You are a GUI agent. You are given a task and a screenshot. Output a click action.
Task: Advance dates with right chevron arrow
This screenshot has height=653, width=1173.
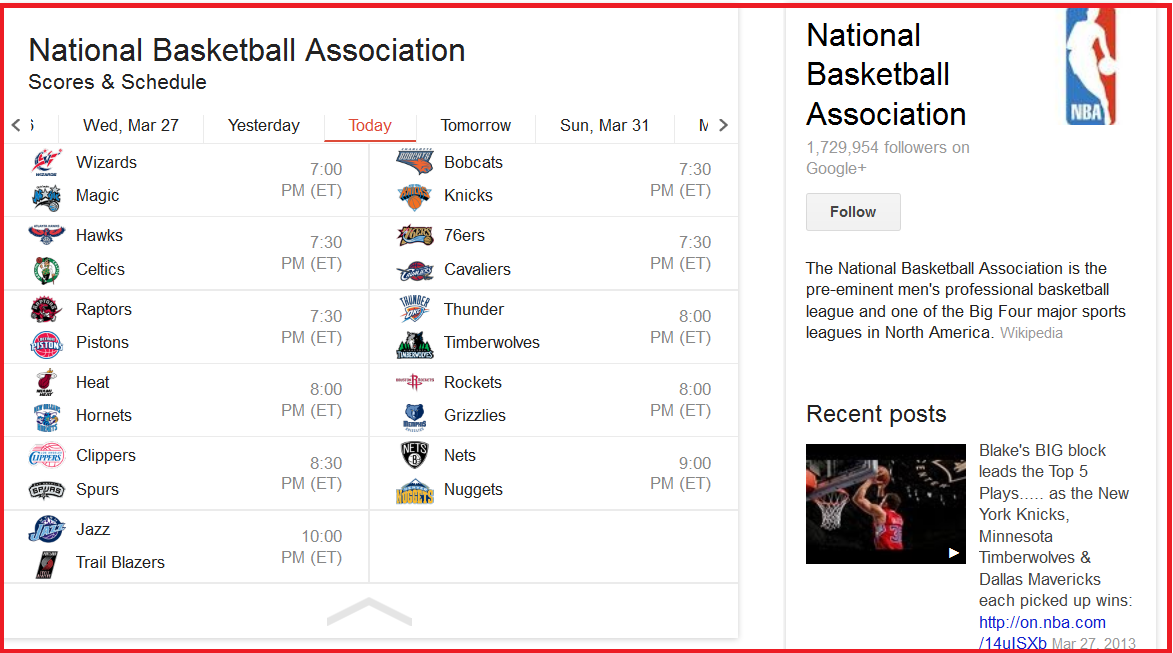[723, 125]
